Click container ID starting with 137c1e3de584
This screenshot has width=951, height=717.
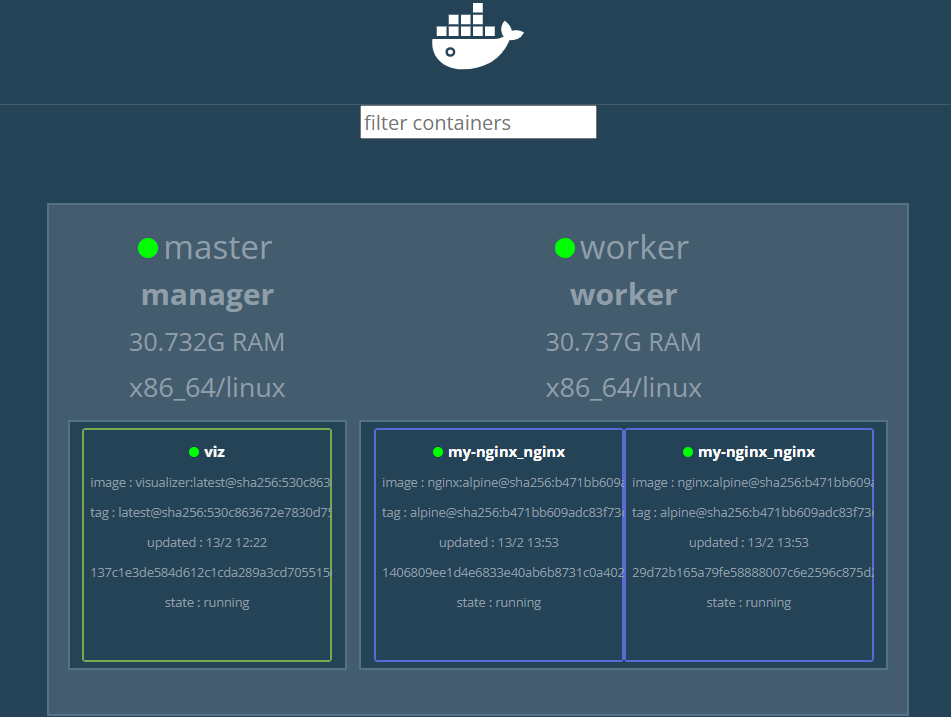[x=209, y=573]
